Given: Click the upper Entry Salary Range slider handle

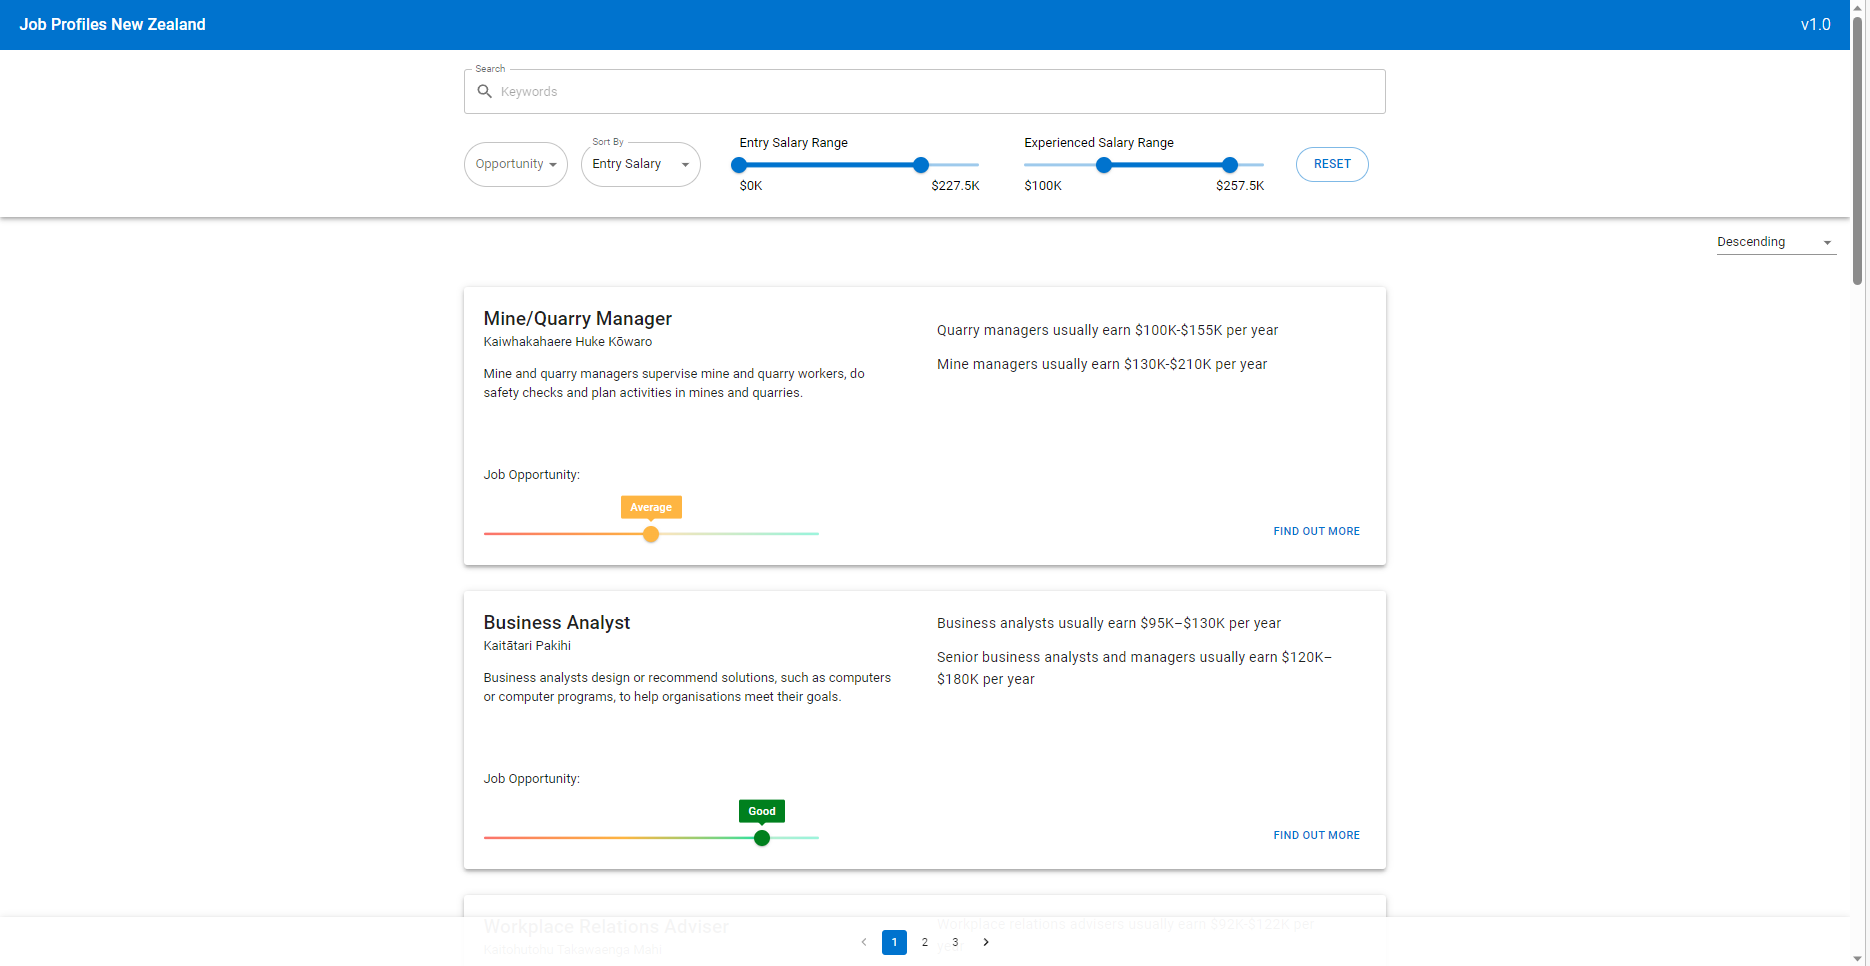Looking at the screenshot, I should click(920, 165).
